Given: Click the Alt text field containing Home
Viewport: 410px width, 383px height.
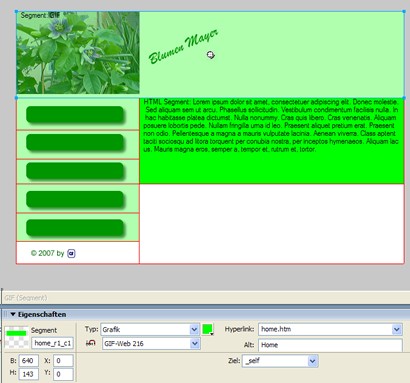Looking at the screenshot, I should pyautogui.click(x=330, y=345).
